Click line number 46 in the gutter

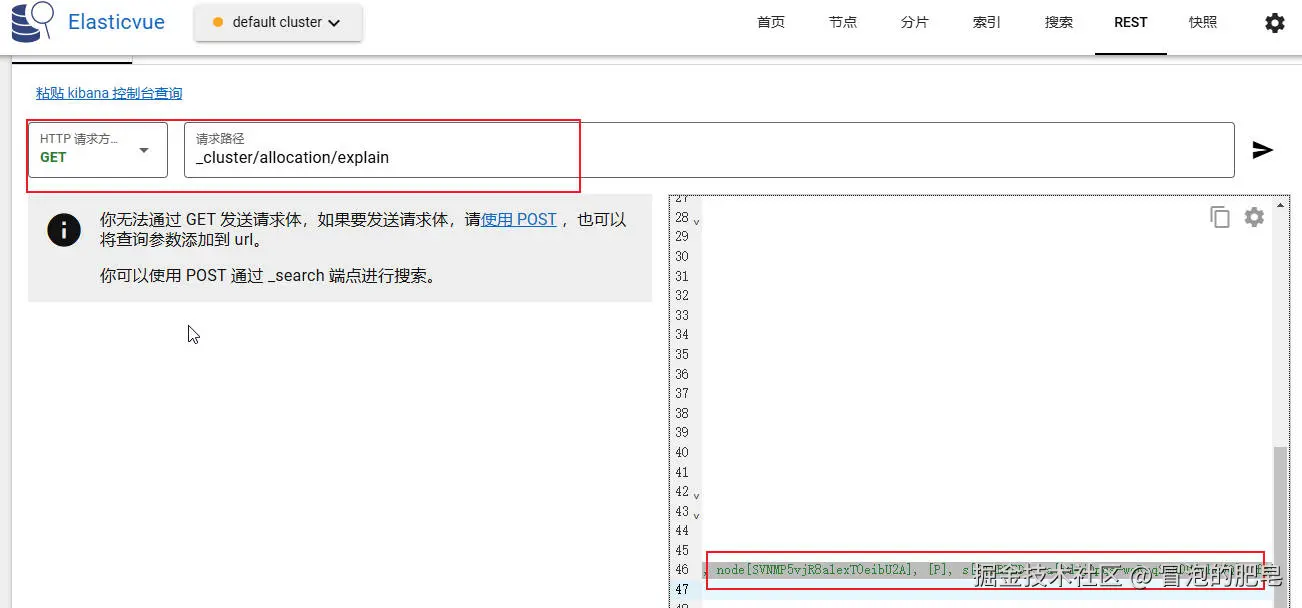point(682,570)
